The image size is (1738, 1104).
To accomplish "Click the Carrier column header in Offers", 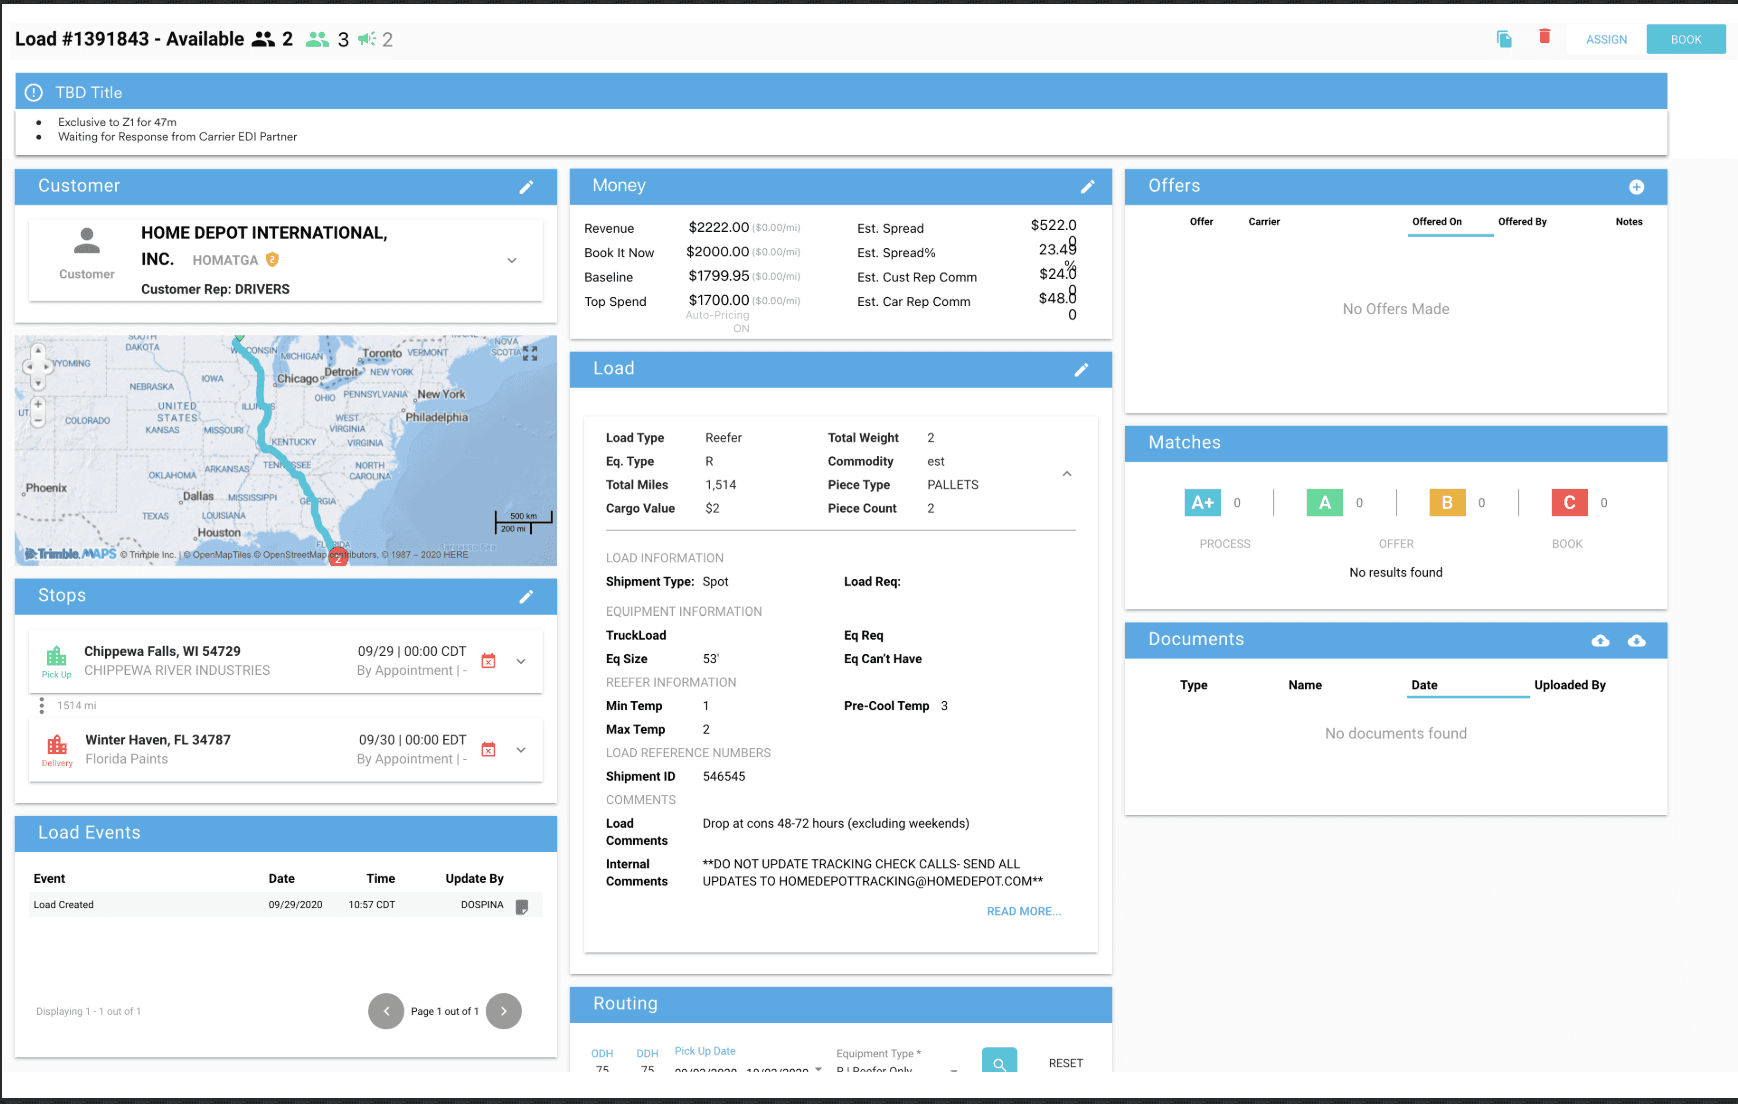I will [x=1264, y=222].
